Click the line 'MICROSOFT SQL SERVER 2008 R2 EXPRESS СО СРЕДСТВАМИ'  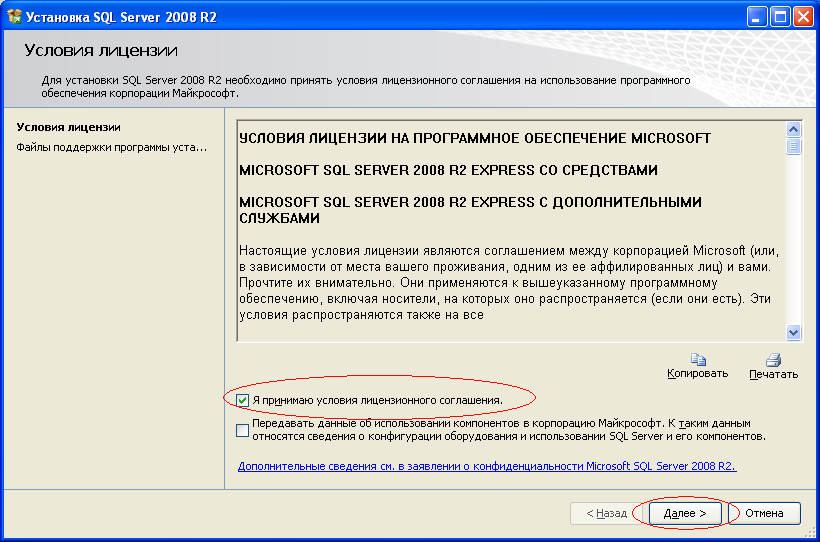[x=448, y=171]
